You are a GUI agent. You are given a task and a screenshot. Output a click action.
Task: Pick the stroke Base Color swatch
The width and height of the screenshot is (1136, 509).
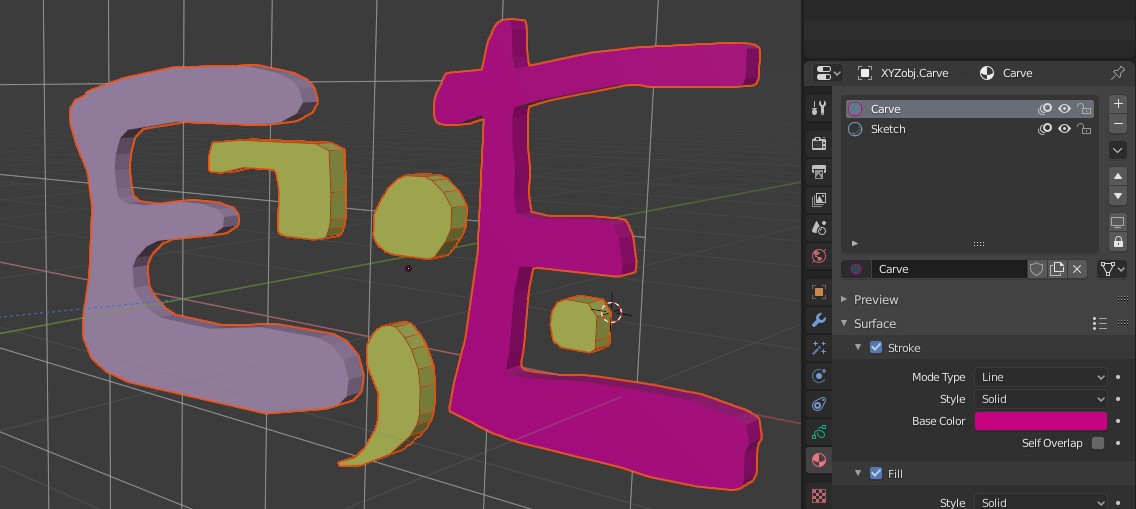[x=1040, y=421]
